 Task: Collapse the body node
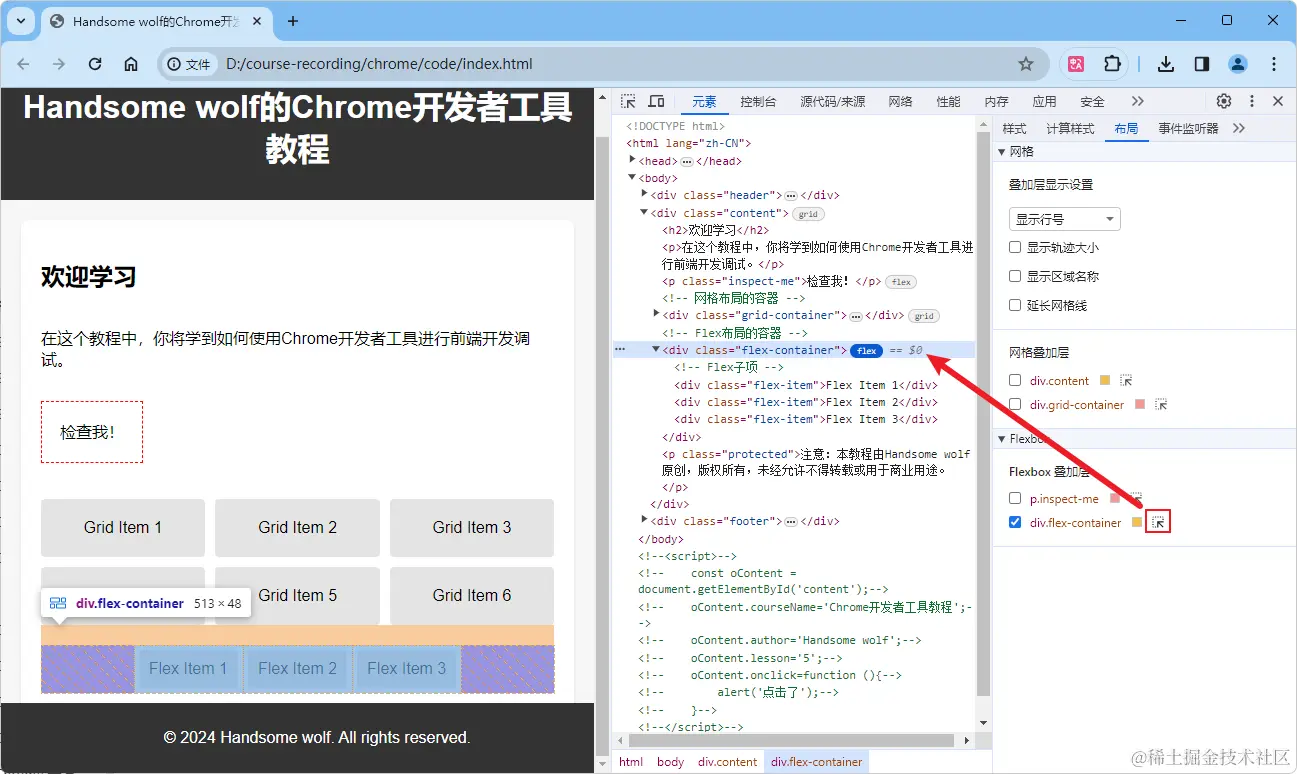pyautogui.click(x=632, y=178)
